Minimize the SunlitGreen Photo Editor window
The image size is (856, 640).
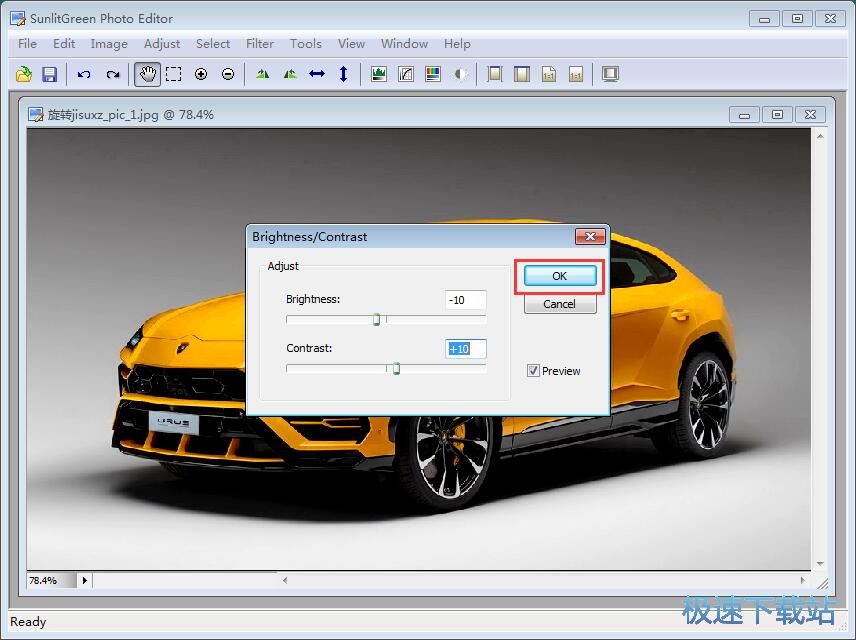764,19
